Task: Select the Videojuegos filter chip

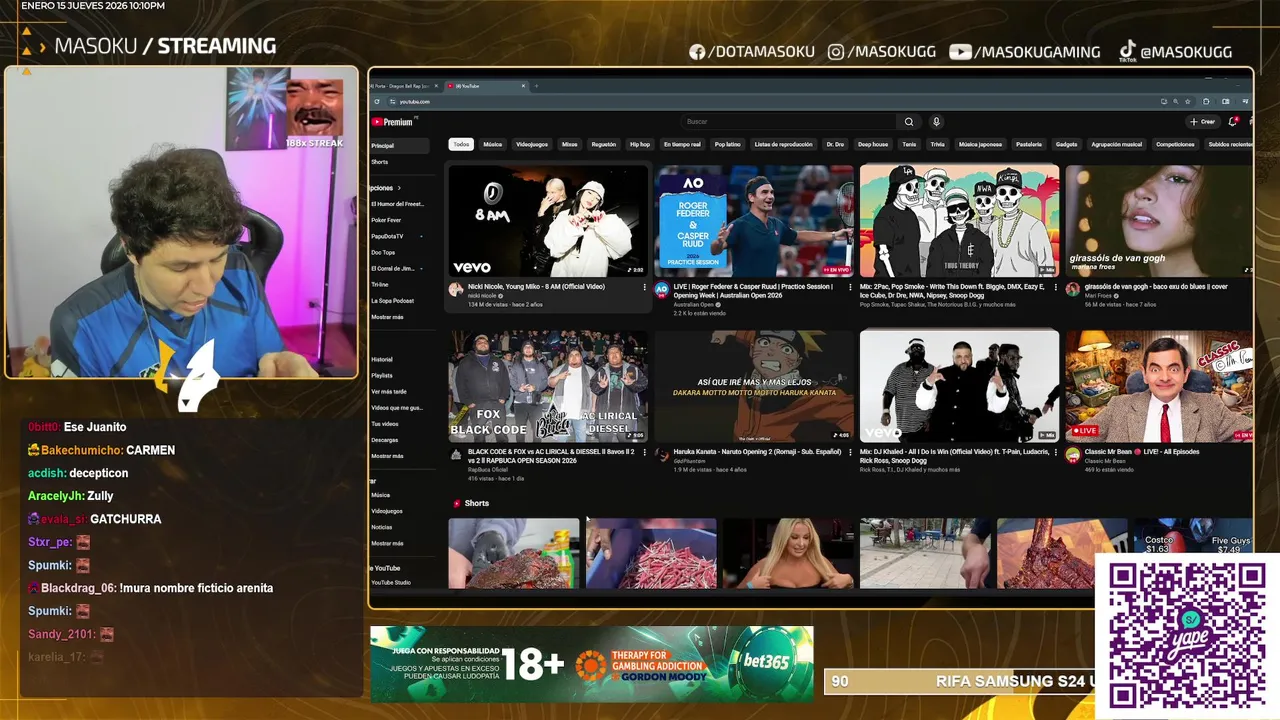Action: tap(532, 144)
